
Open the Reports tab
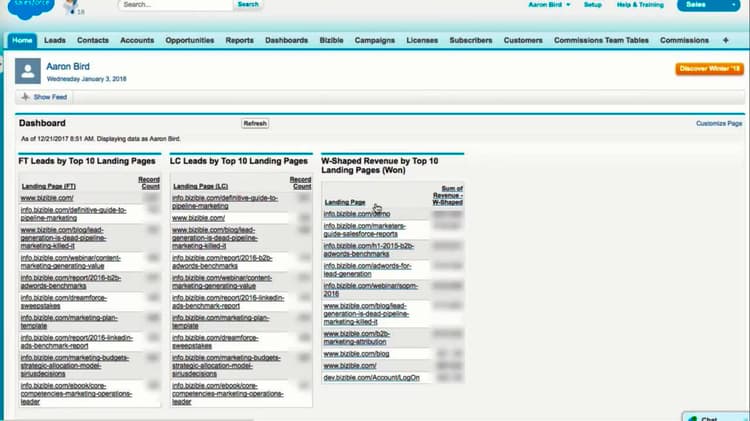coord(240,41)
